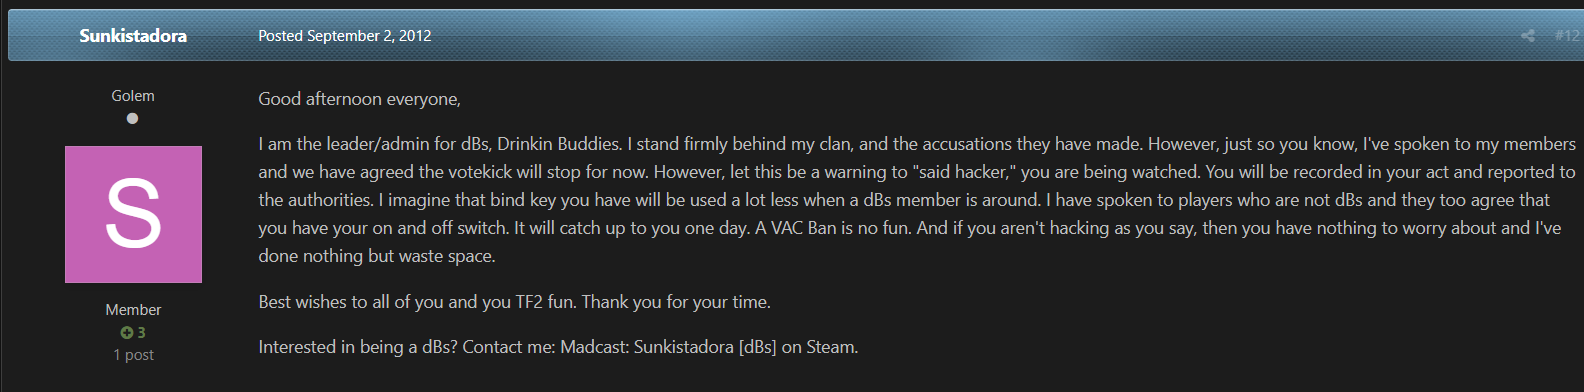Click the Good afternoon everyone greeting line
This screenshot has width=1584, height=392.
point(360,98)
